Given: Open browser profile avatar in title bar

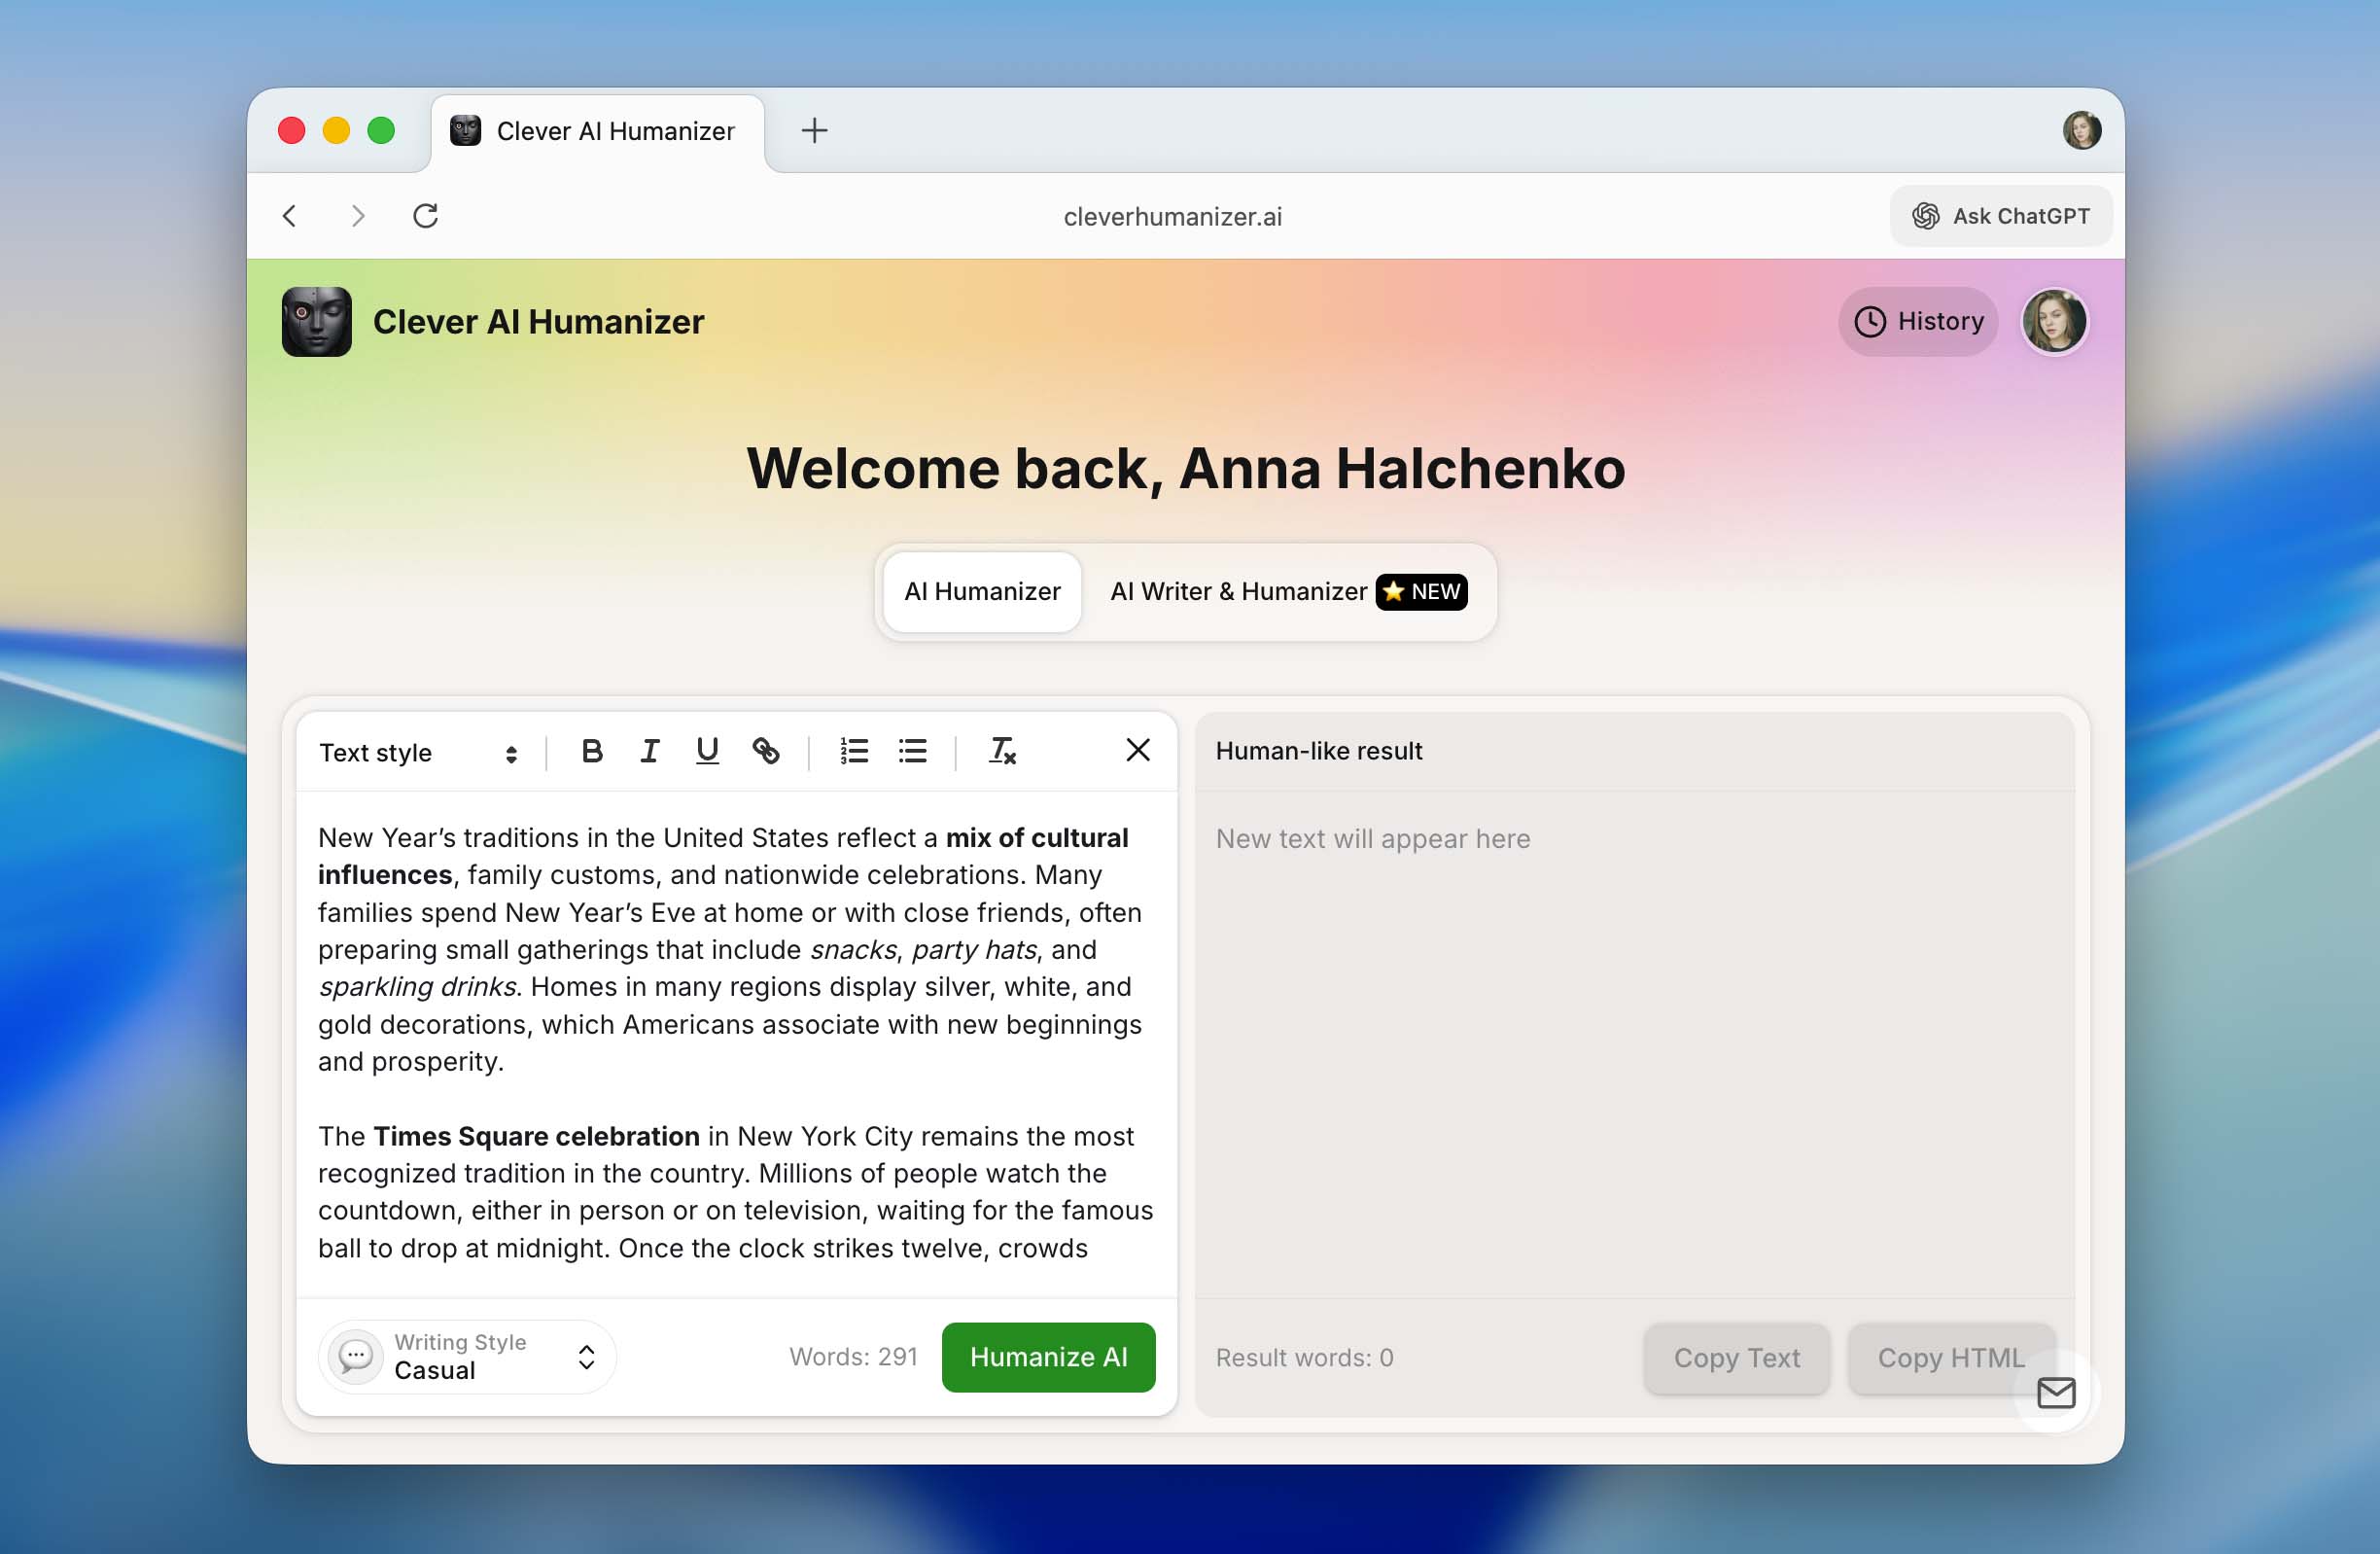Looking at the screenshot, I should pyautogui.click(x=2082, y=130).
